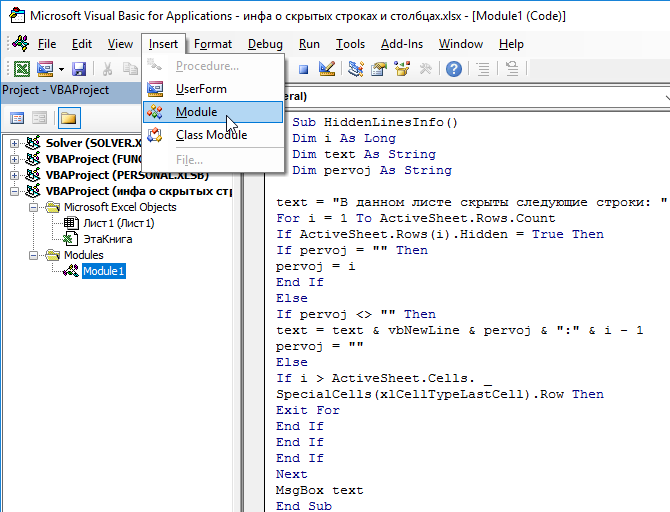Select ЭтаКнига in the project tree
This screenshot has width=670, height=512.
click(x=107, y=239)
